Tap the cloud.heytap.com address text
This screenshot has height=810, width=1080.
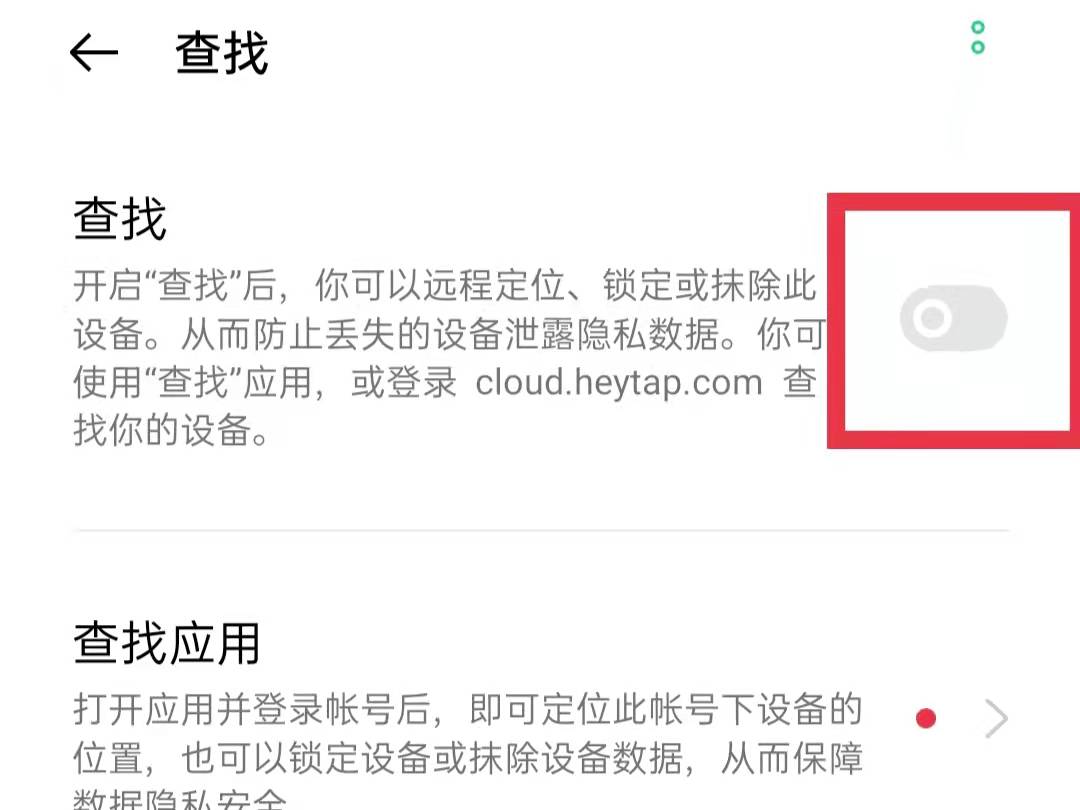tap(619, 382)
